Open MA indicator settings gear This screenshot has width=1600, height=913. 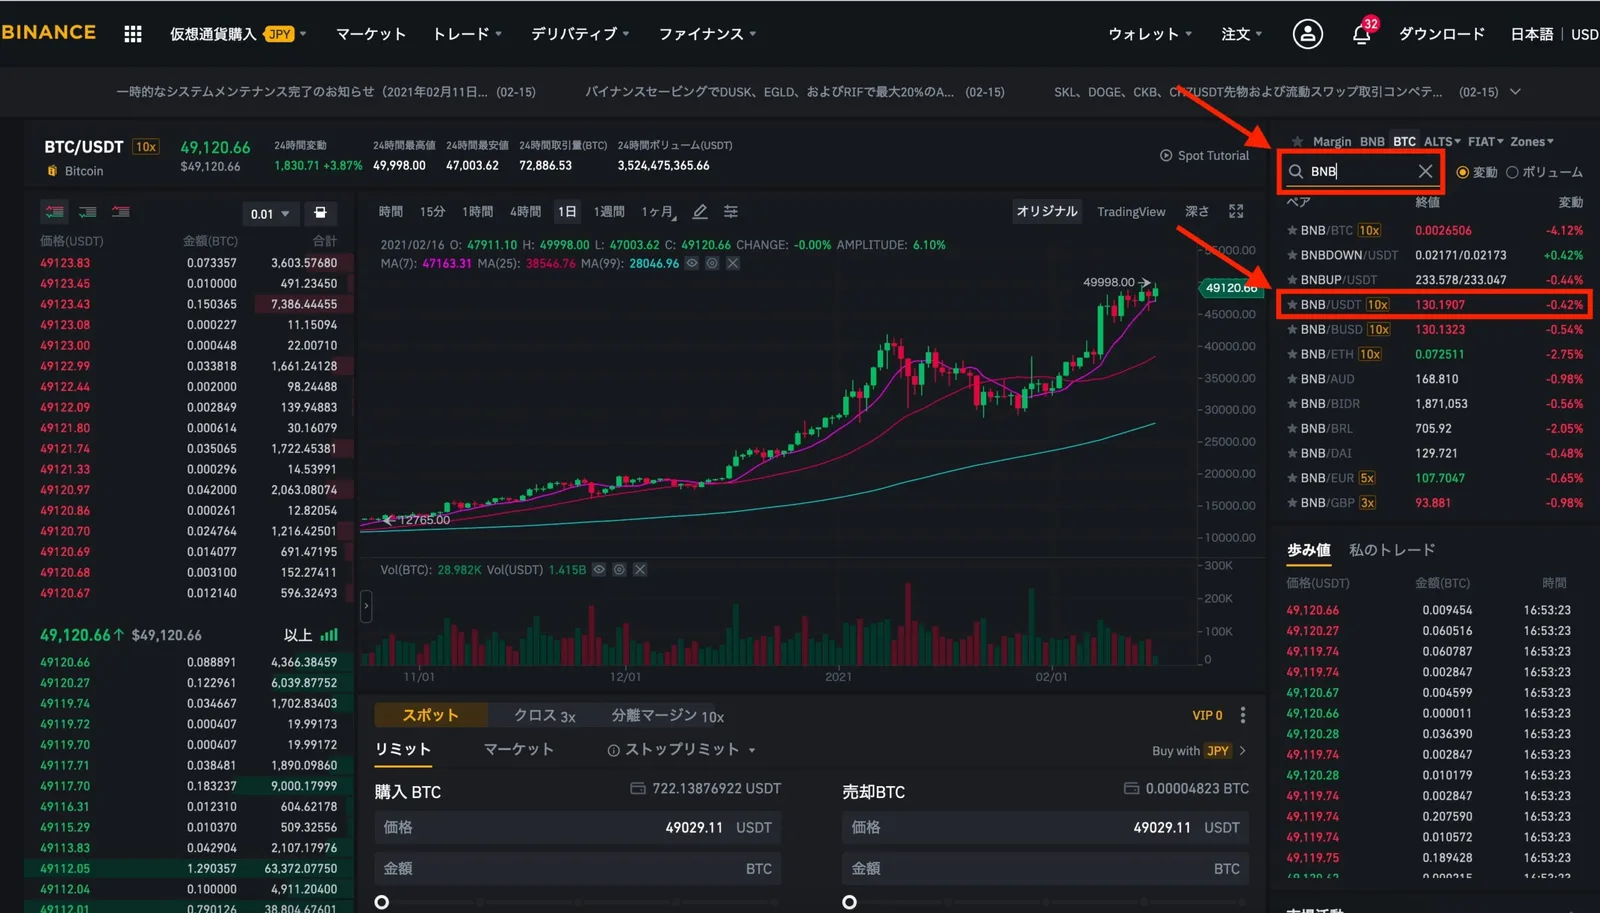712,263
